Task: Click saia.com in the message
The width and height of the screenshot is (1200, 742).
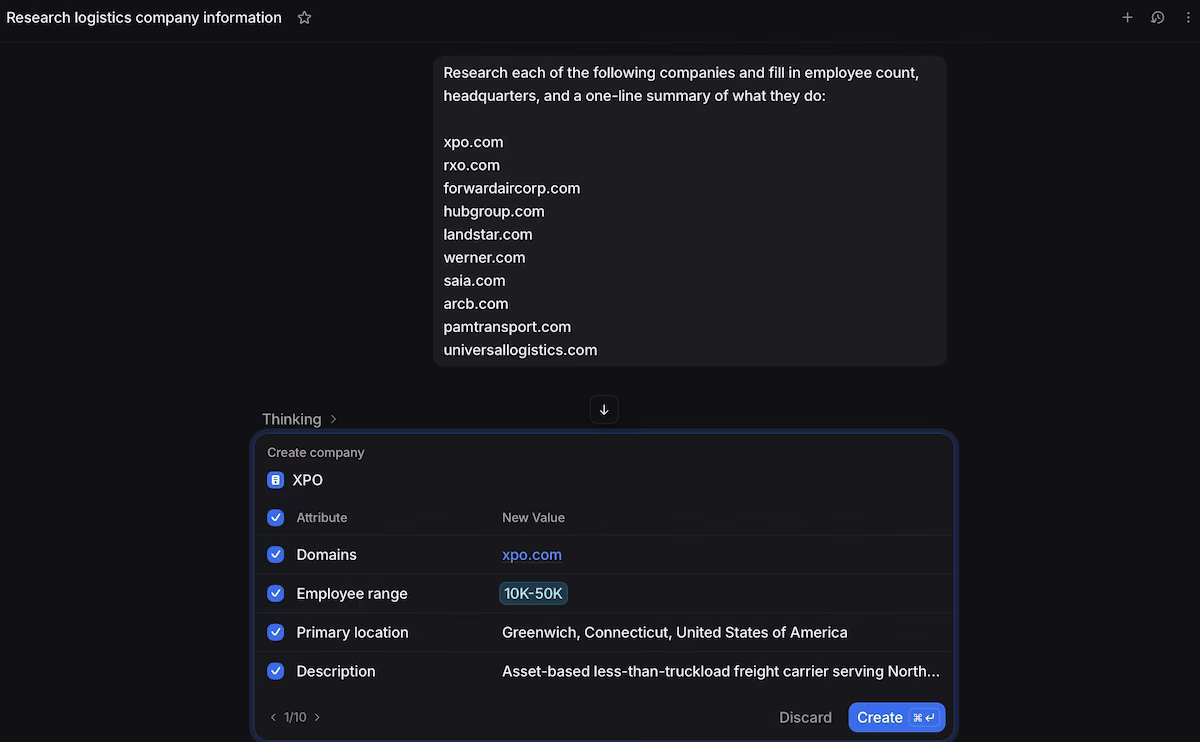Action: [x=474, y=280]
